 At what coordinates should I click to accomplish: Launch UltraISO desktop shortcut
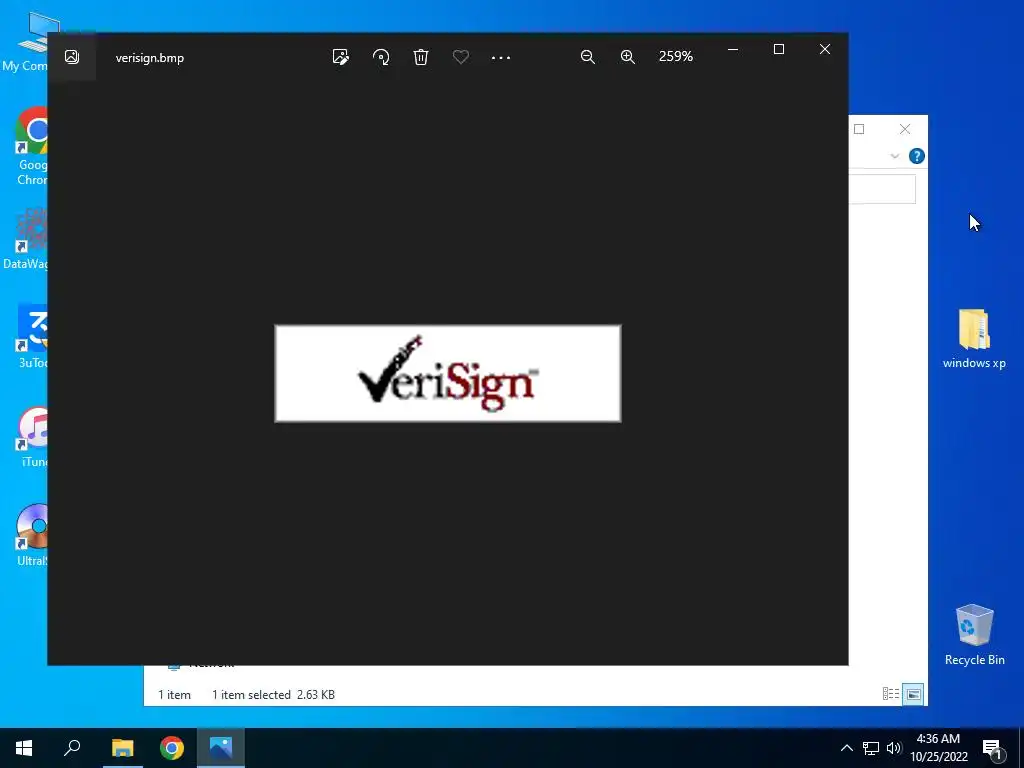coord(31,536)
